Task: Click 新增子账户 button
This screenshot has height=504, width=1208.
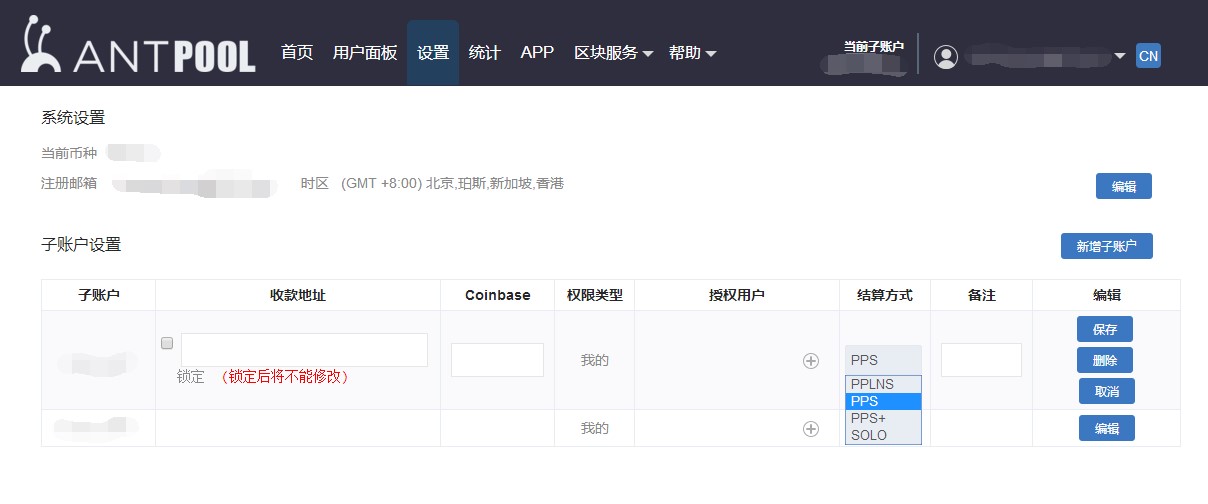Action: (x=1106, y=246)
